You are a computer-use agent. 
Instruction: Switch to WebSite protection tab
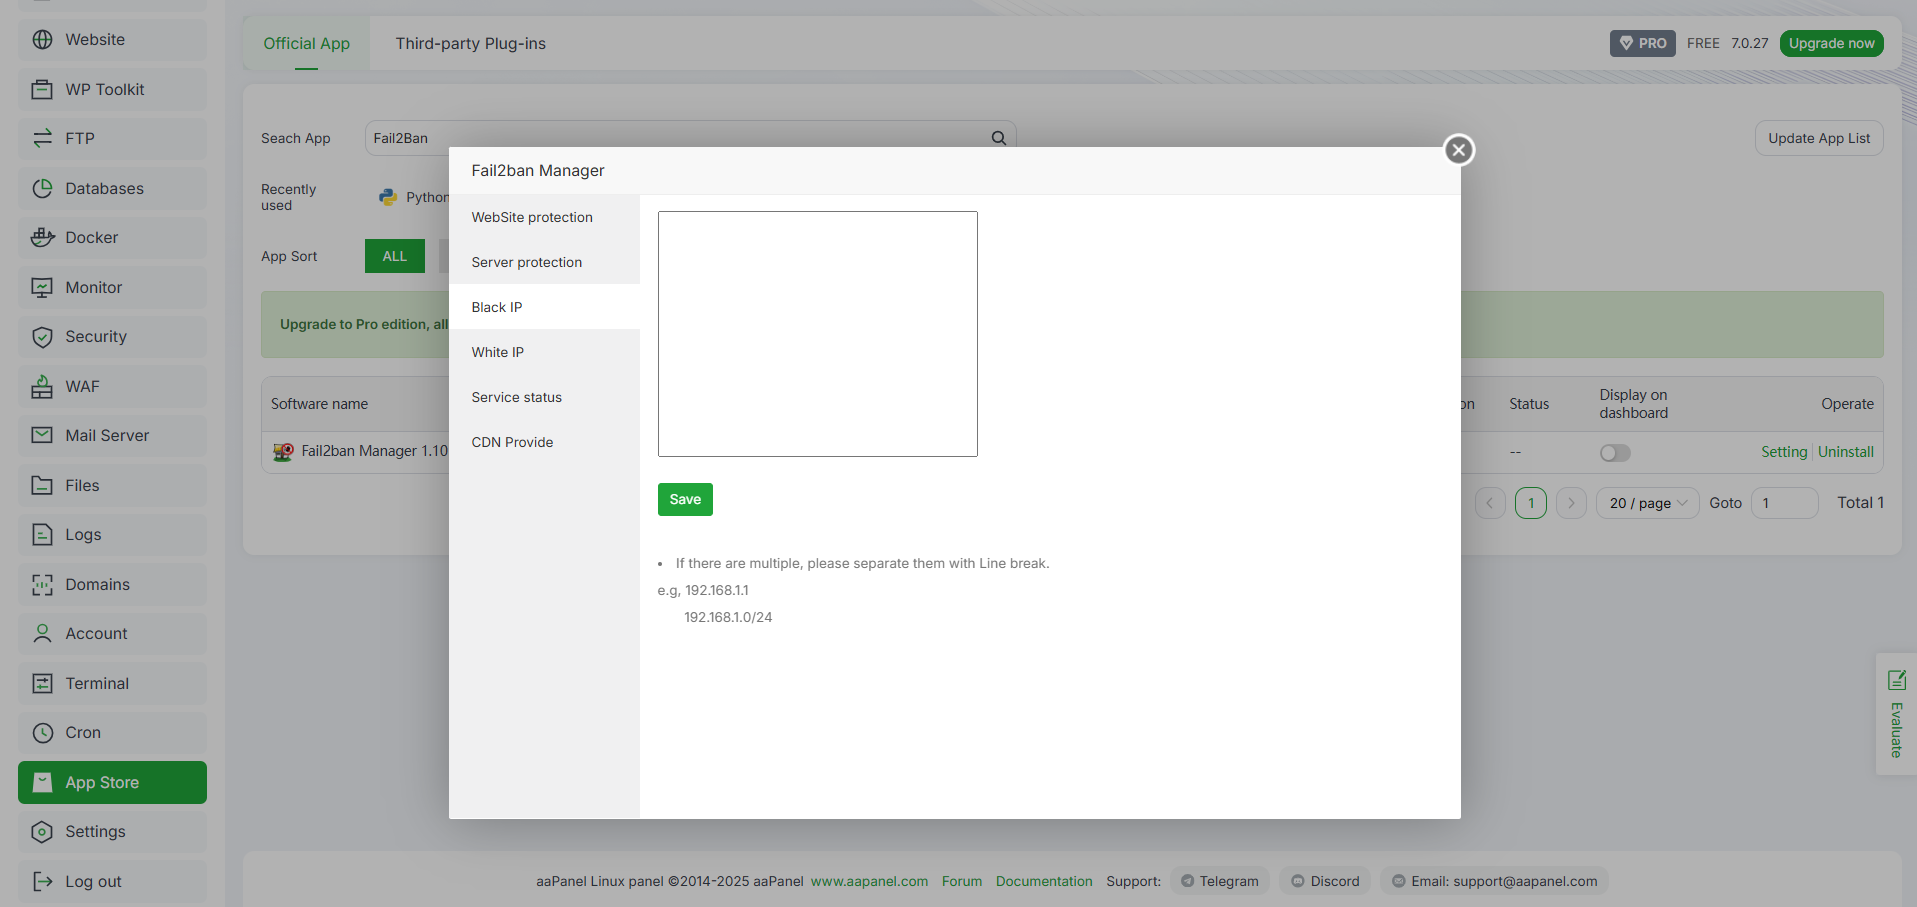[x=544, y=217]
